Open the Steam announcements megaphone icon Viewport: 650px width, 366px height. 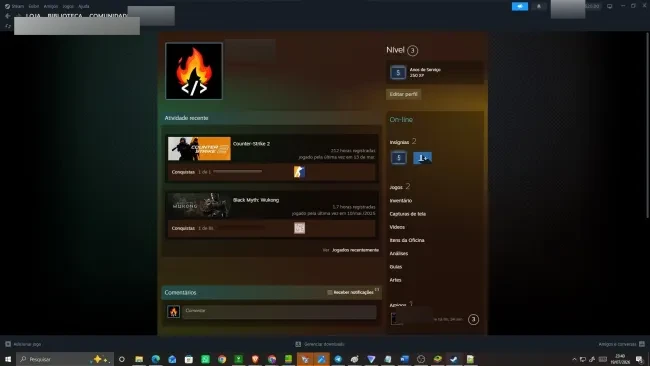tap(520, 6)
